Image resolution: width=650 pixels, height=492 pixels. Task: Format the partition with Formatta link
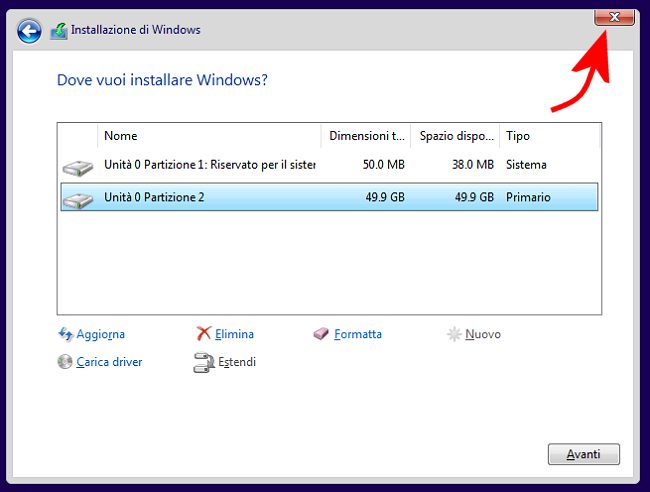[358, 334]
